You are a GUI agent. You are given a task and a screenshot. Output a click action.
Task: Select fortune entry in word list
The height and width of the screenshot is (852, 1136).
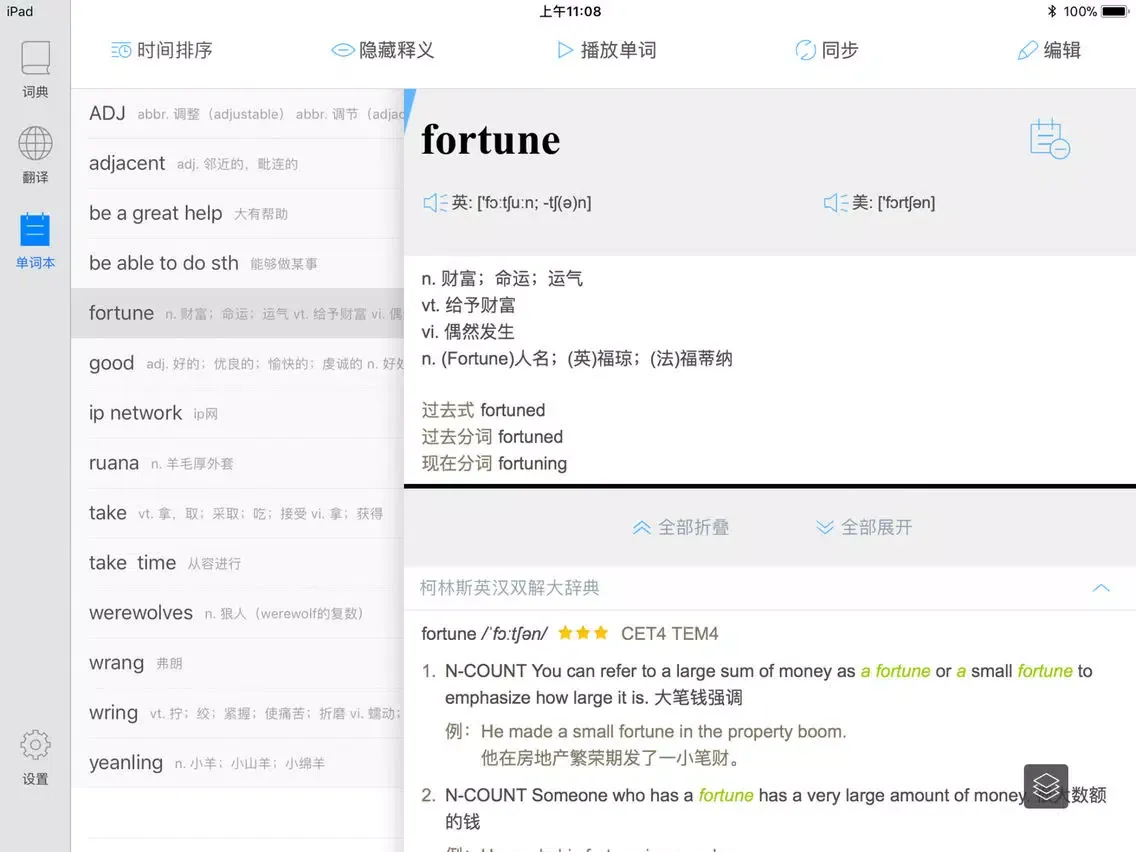coord(238,313)
